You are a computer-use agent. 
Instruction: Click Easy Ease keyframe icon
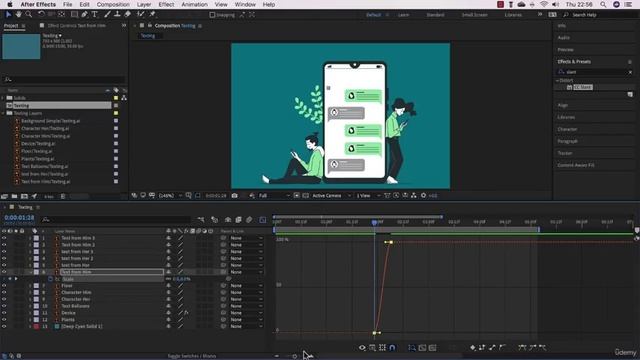tap(522, 348)
